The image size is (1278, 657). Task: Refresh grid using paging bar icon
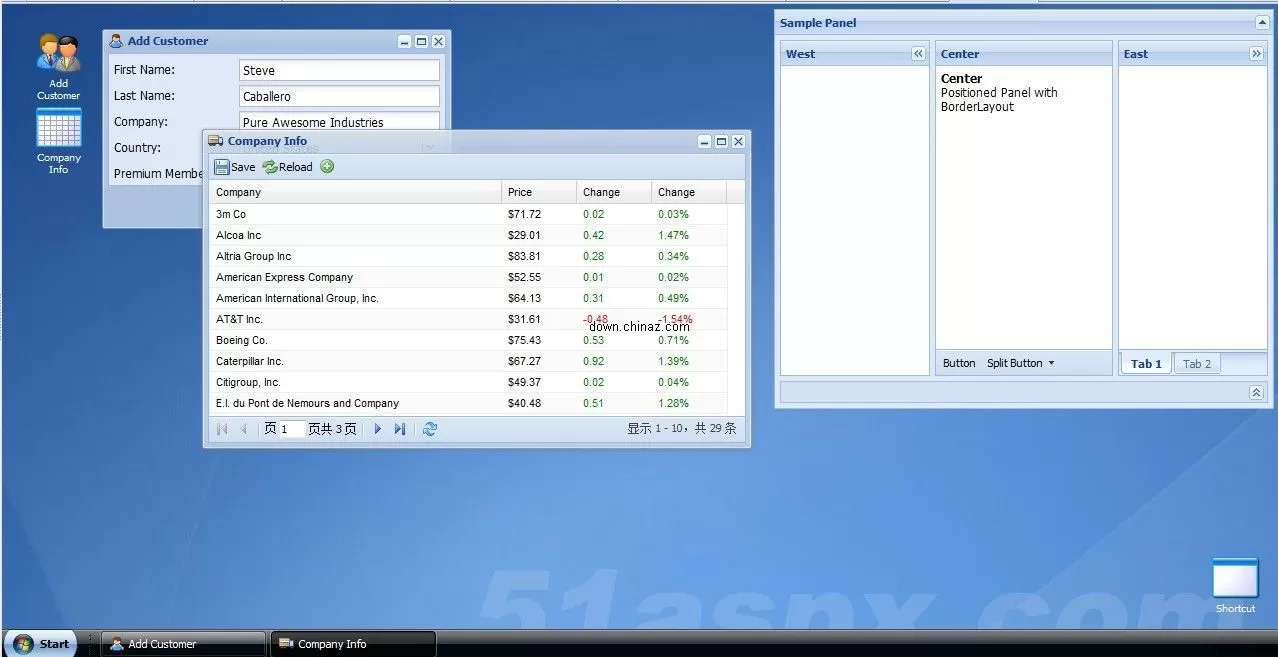click(x=430, y=429)
